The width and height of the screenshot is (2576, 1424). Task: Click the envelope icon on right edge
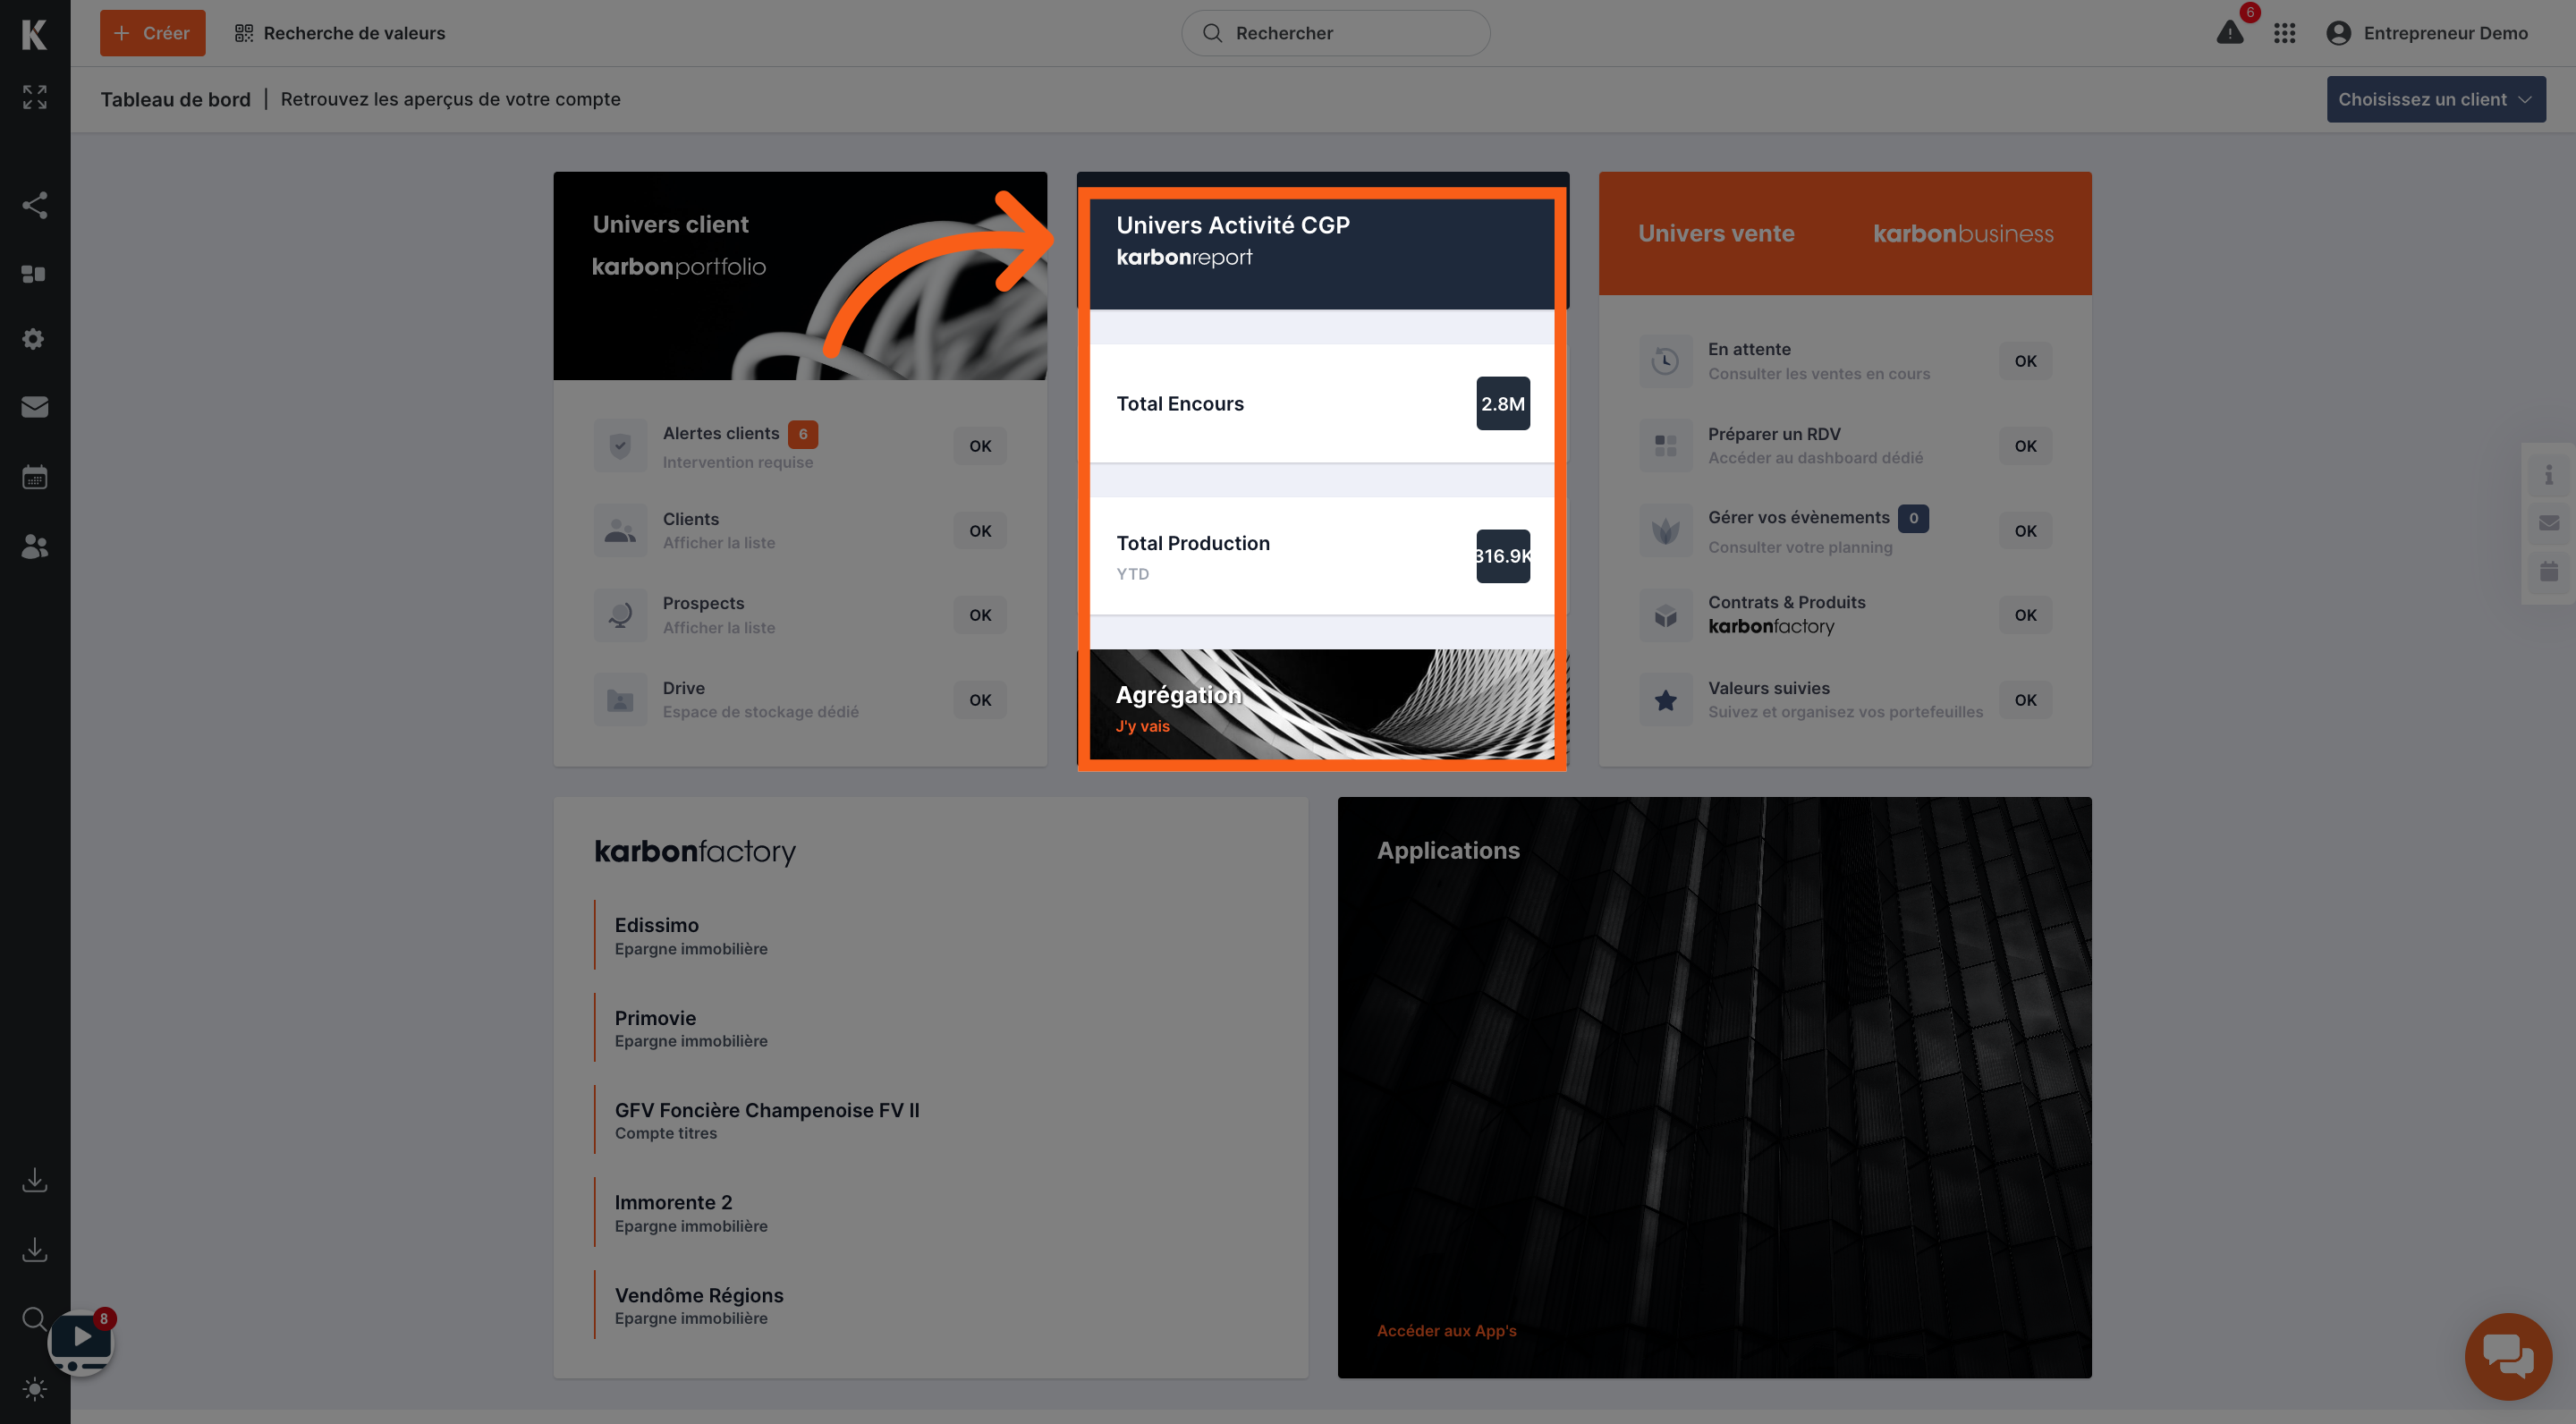2548,523
